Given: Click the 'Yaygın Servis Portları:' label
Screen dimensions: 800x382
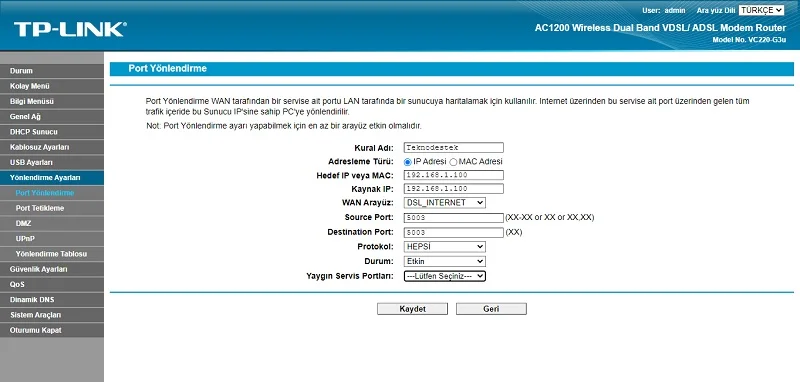Looking at the screenshot, I should (x=350, y=276).
